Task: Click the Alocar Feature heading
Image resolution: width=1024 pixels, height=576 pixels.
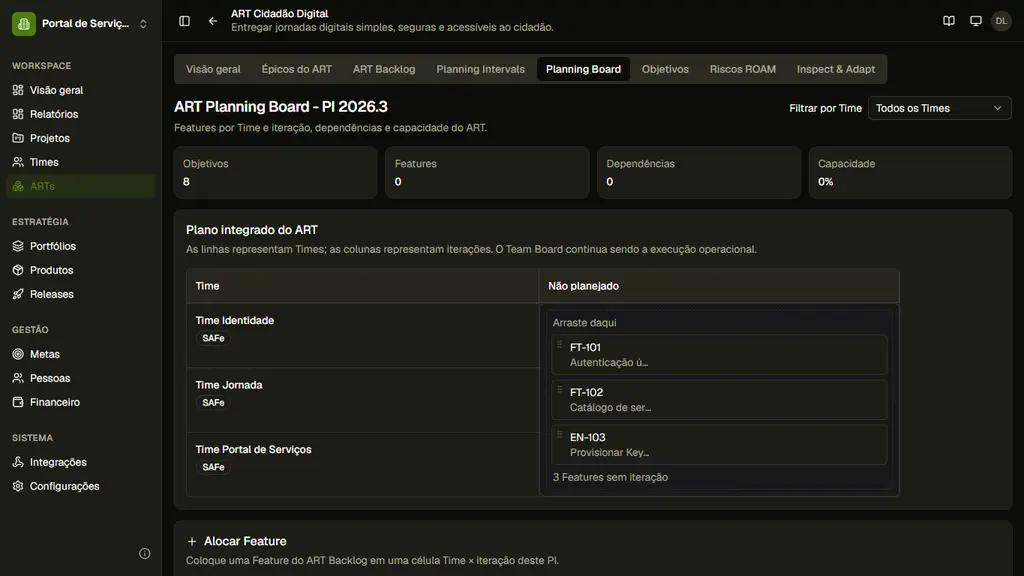Action: [x=245, y=541]
